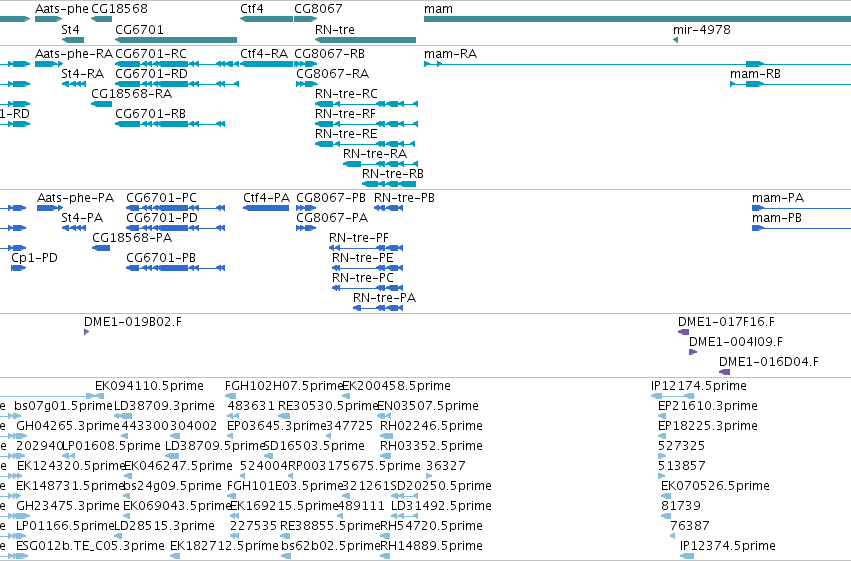Select the FGH102H07.5prime EST label
The image size is (851, 561).
click(x=284, y=386)
